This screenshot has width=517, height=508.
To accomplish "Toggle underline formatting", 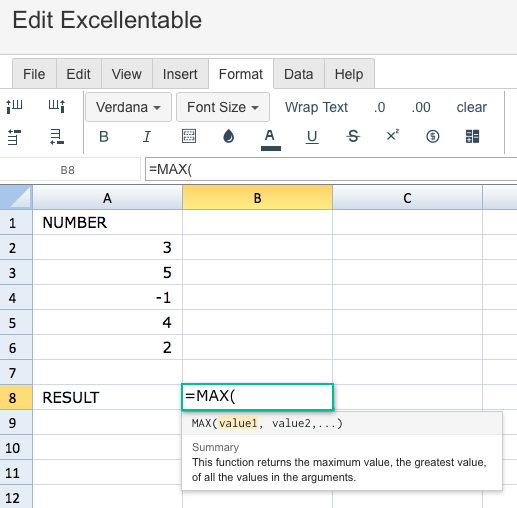I will coord(312,137).
